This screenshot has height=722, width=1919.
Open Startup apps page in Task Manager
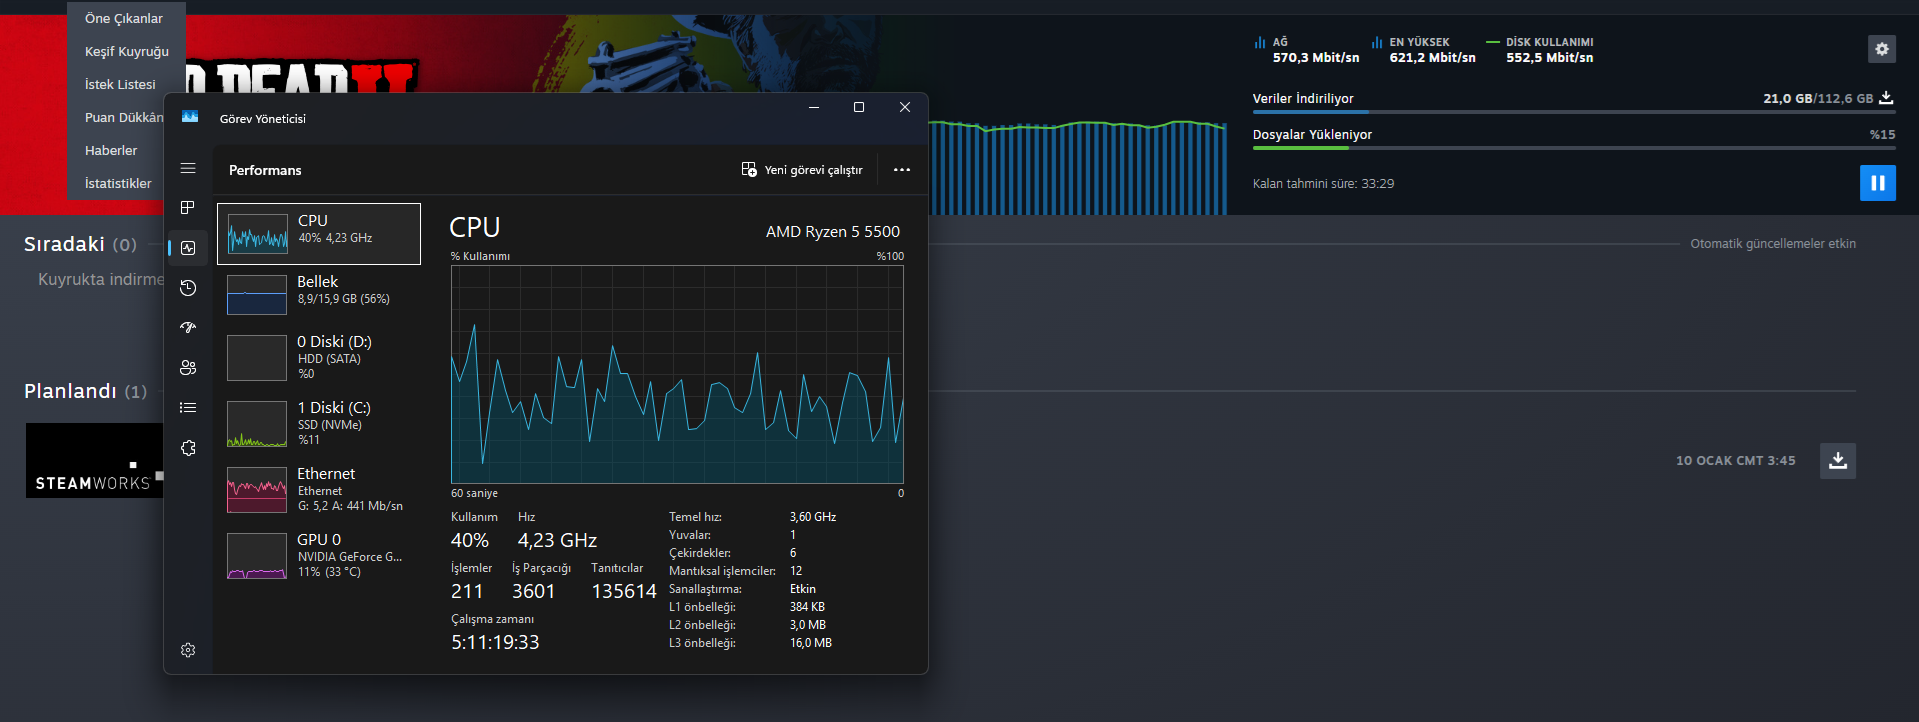point(188,328)
